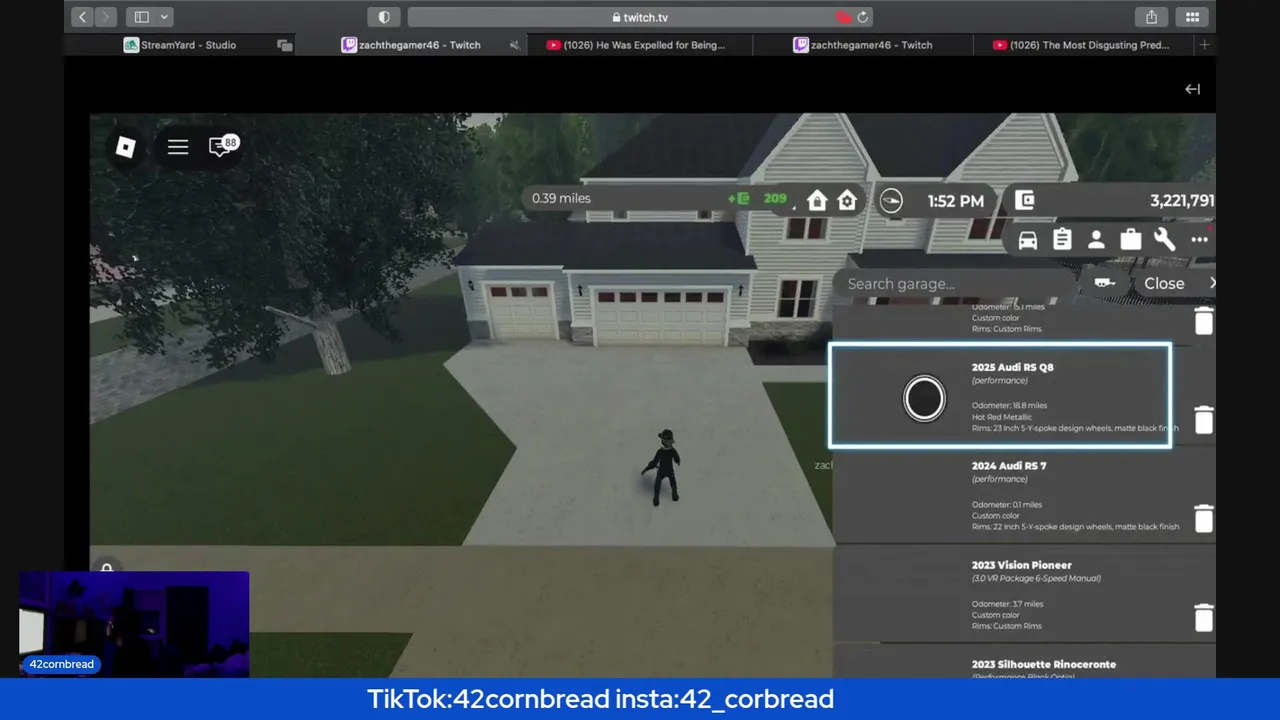The image size is (1280, 720).
Task: Click the lock icon at game's lower left
Action: coord(107,570)
